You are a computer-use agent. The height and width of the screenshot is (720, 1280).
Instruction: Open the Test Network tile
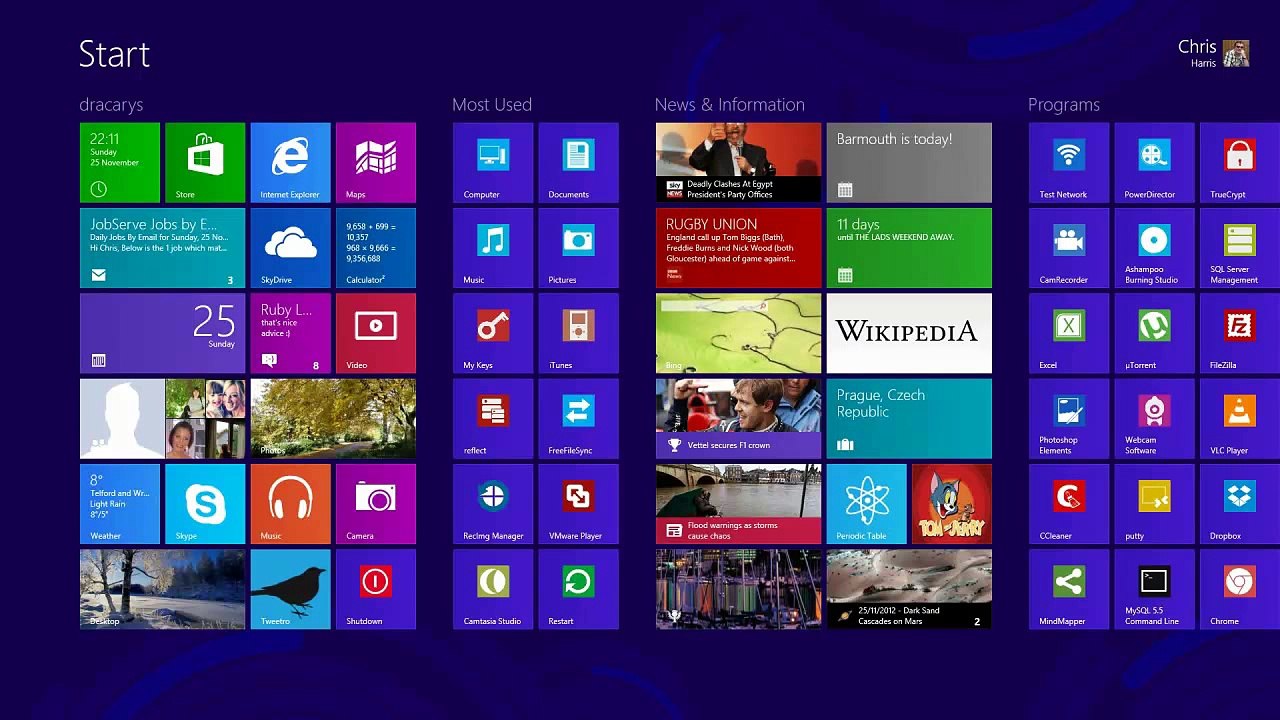click(x=1069, y=163)
